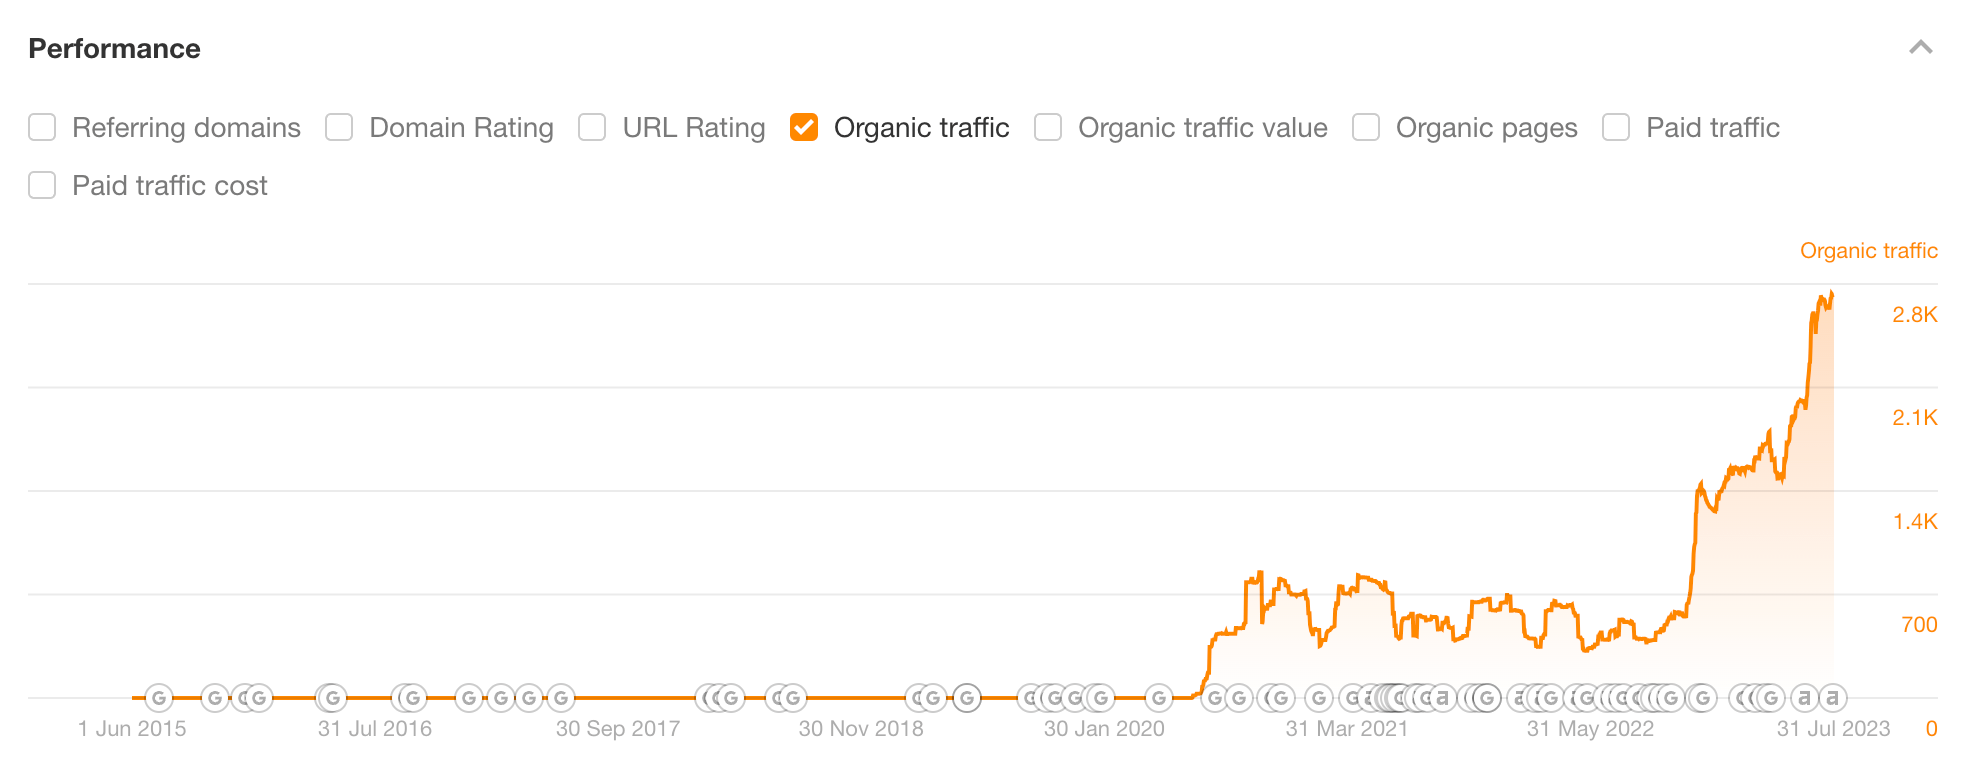
Task: Check the Organic traffic value option
Action: (x=1047, y=127)
